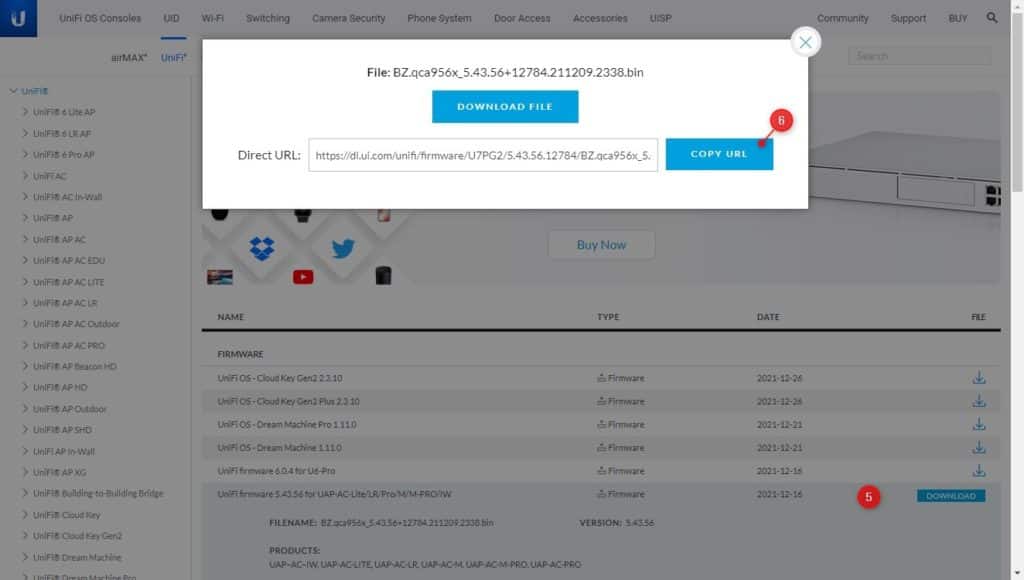Click the small DOWNLOAD button for firmware 5.43.56
1024x580 pixels.
point(951,496)
